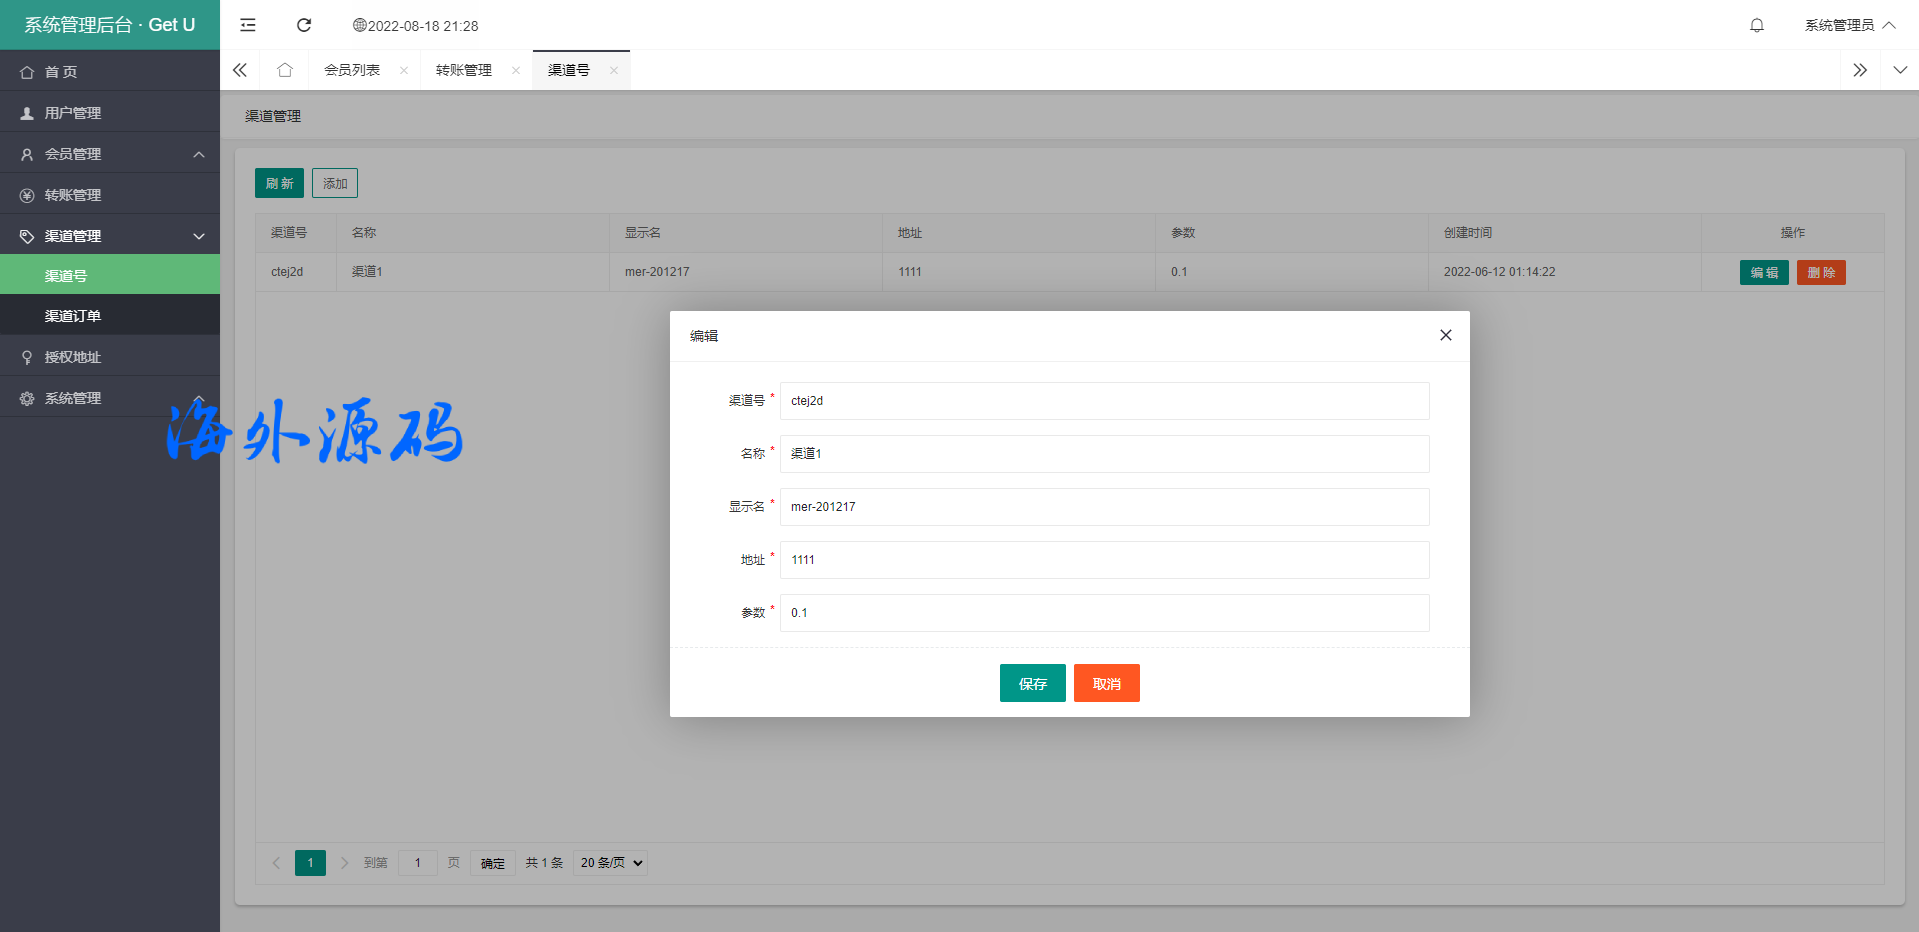Open the 20 条/页 page size dropdown

click(610, 863)
